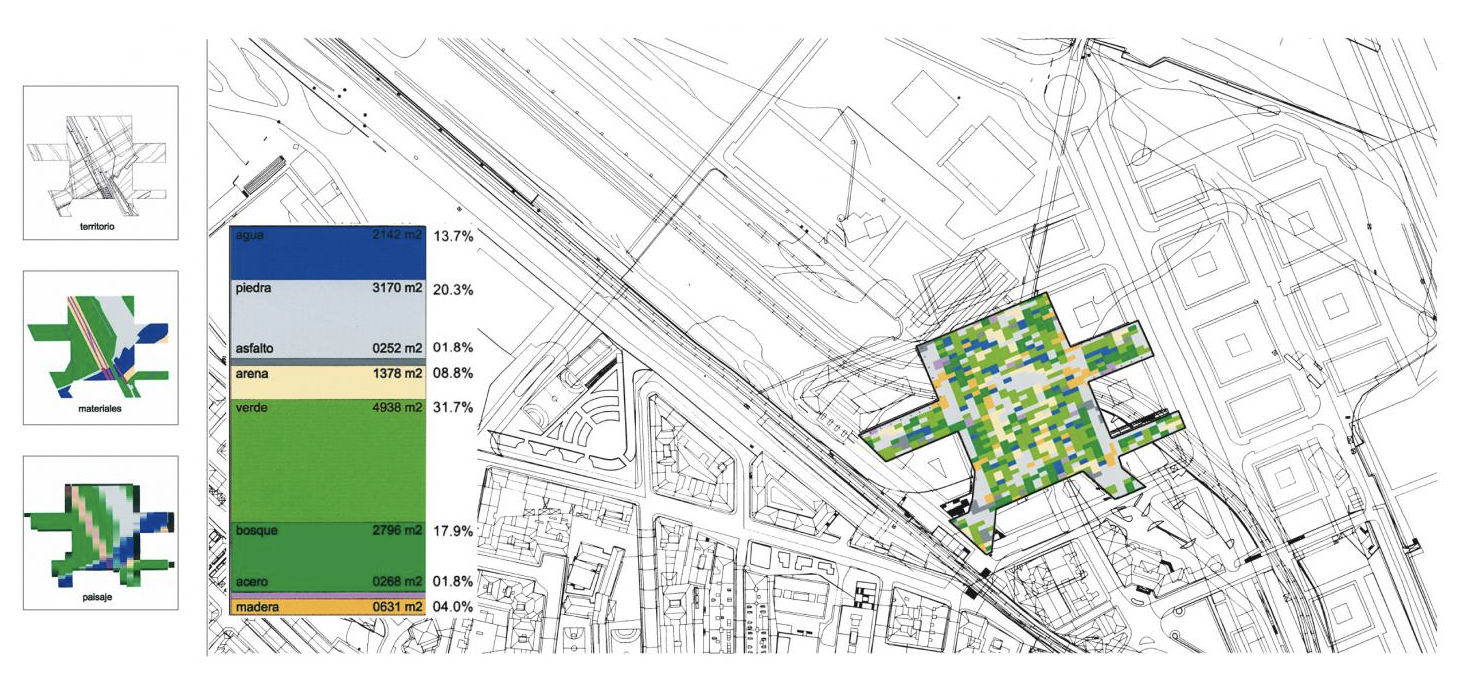The width and height of the screenshot is (1482, 696).
Task: Pick the beige arena color bar
Action: [x=329, y=382]
